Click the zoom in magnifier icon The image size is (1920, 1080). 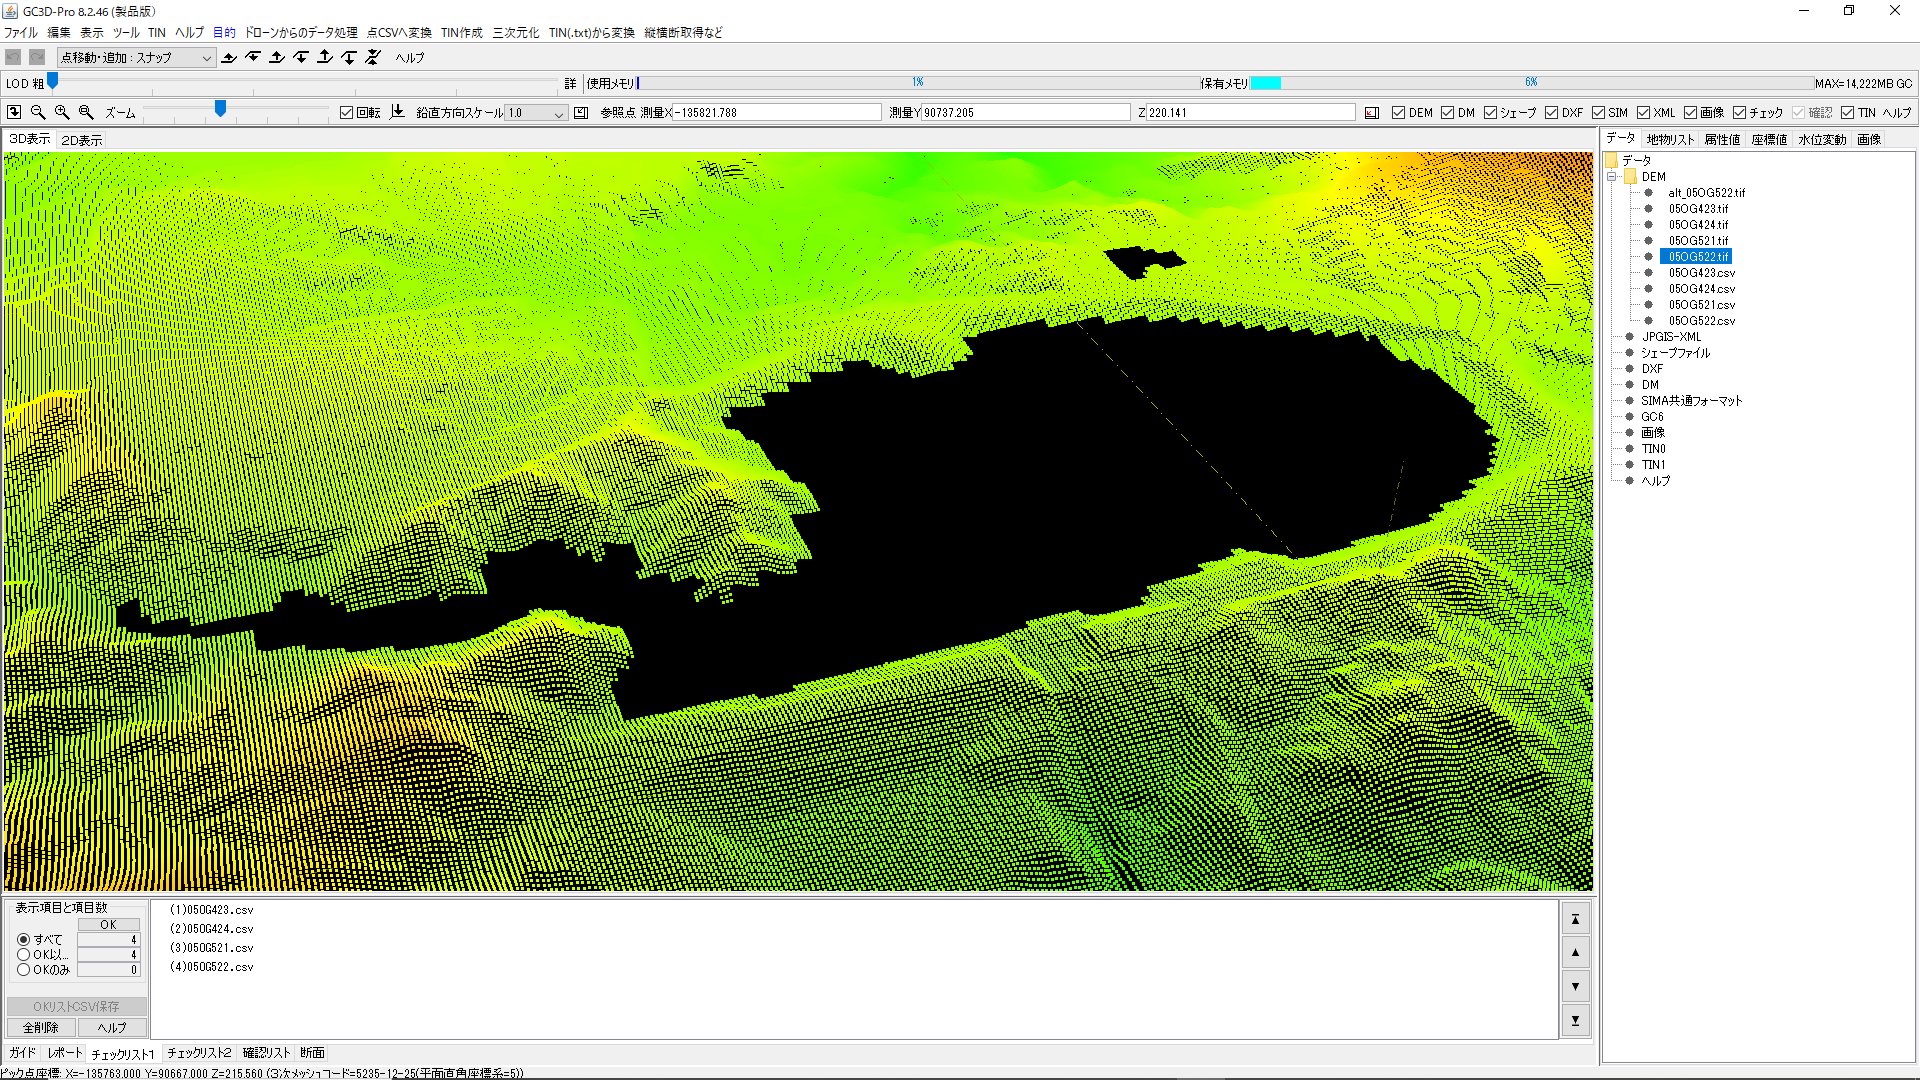62,112
